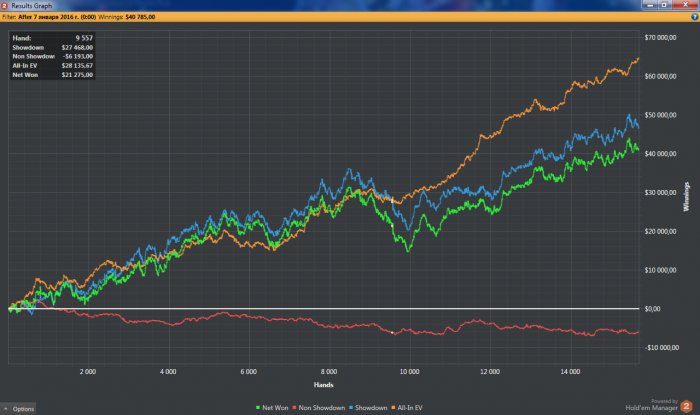Maximize the Results Graph window
Viewport: 700px width, 415px height.
pos(664,4)
